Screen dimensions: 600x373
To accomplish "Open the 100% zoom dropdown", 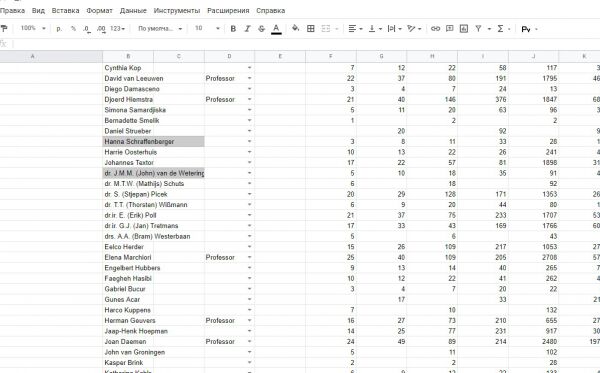I will click(33, 28).
